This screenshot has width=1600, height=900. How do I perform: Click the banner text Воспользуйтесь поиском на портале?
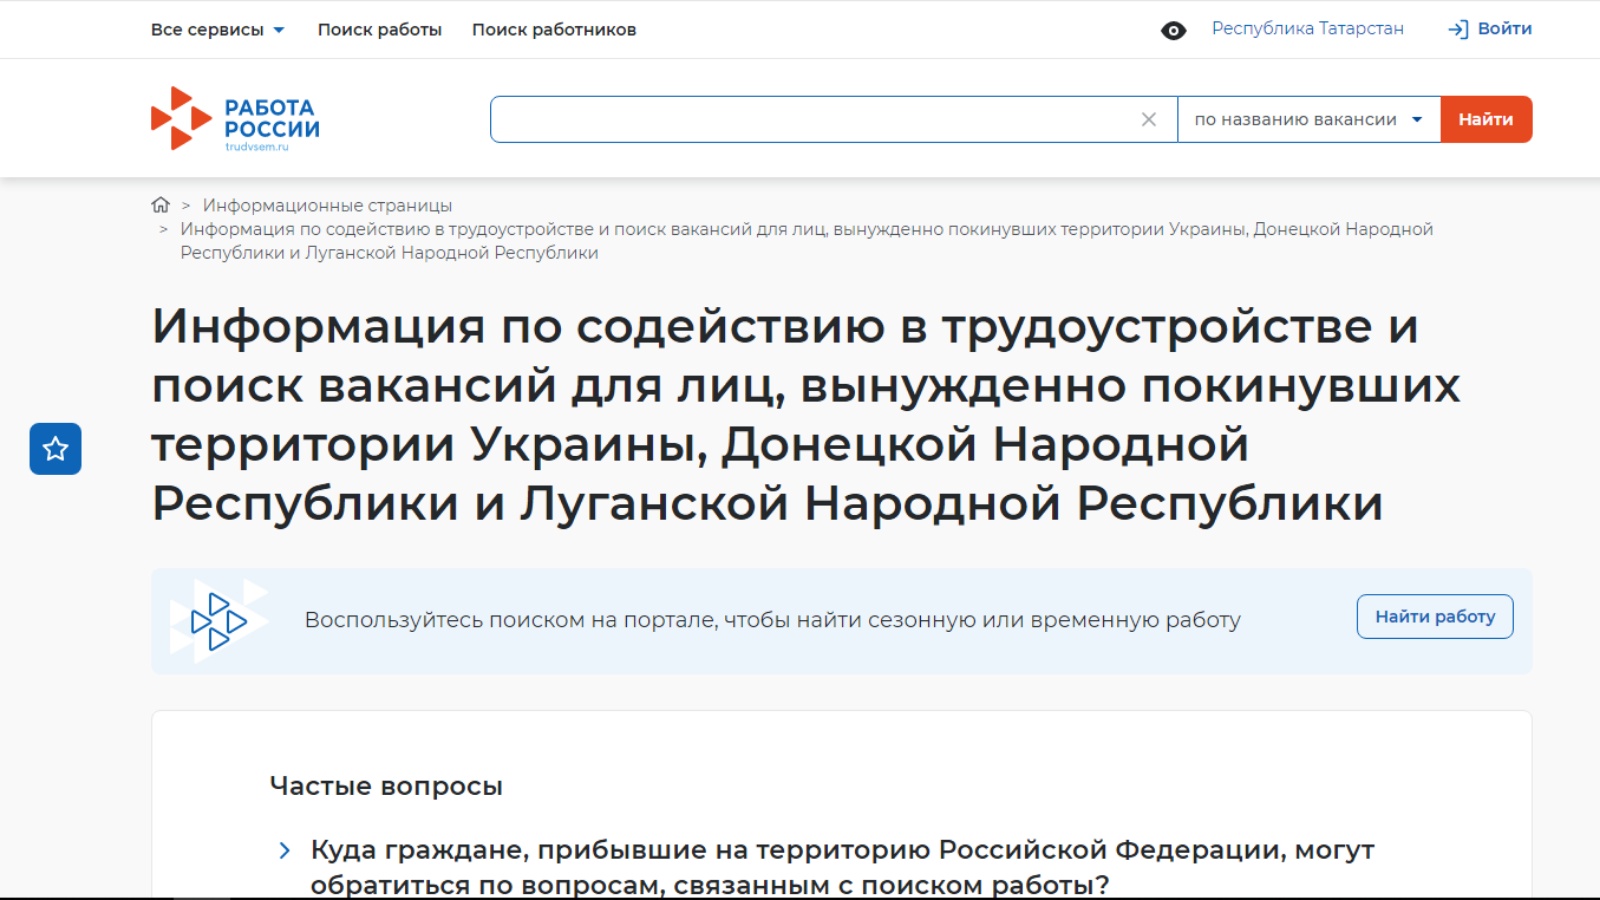tap(772, 620)
